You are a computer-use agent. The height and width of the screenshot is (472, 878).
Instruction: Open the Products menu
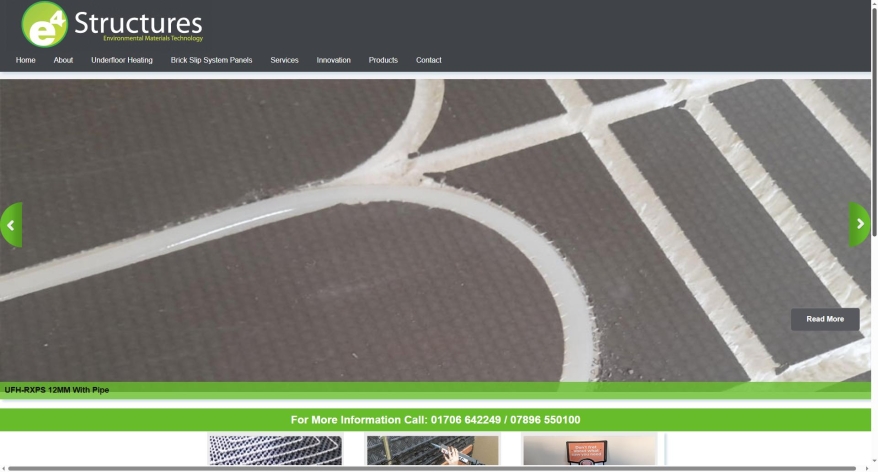click(383, 60)
